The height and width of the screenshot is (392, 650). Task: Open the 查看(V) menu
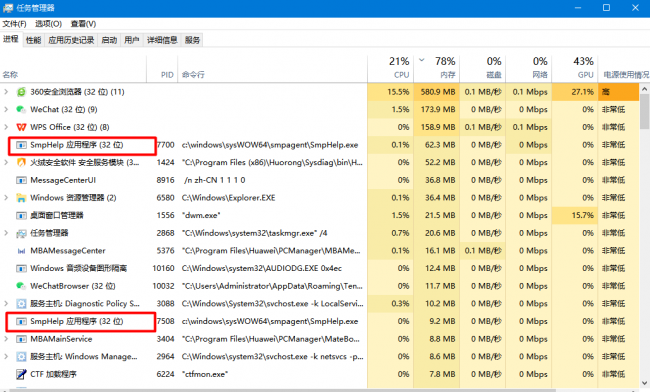coord(83,24)
